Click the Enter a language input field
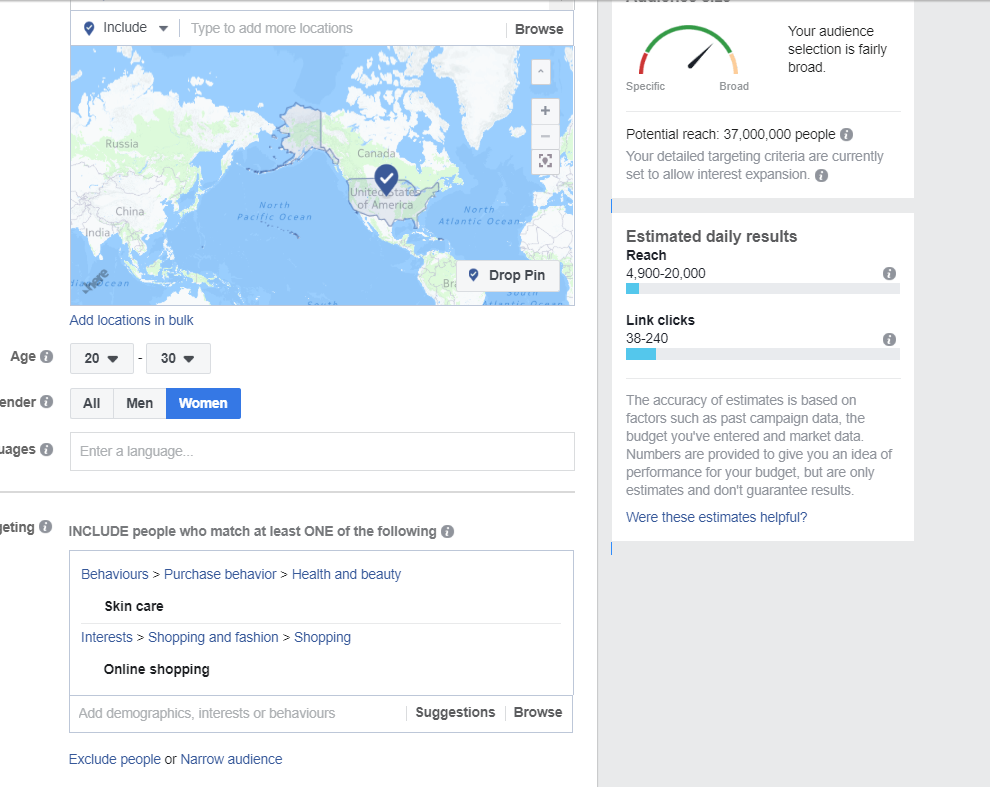This screenshot has width=990, height=787. click(322, 451)
